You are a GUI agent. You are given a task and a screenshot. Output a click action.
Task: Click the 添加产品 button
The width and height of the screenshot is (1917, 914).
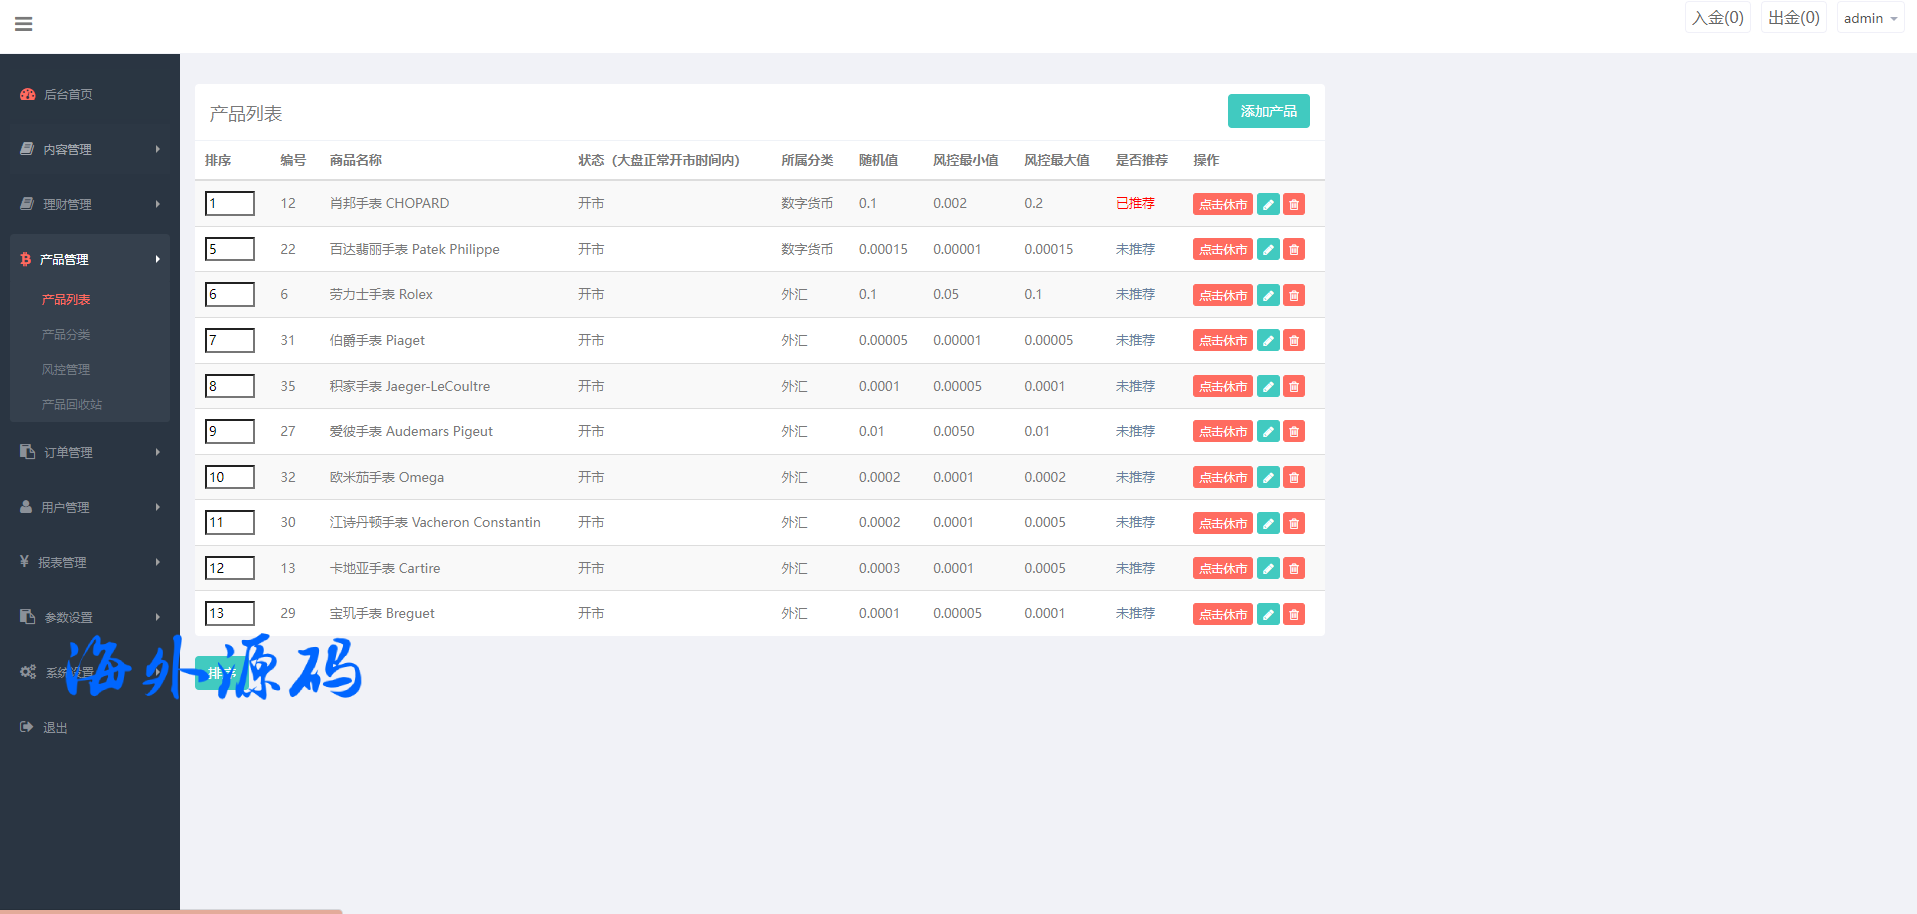(1268, 111)
